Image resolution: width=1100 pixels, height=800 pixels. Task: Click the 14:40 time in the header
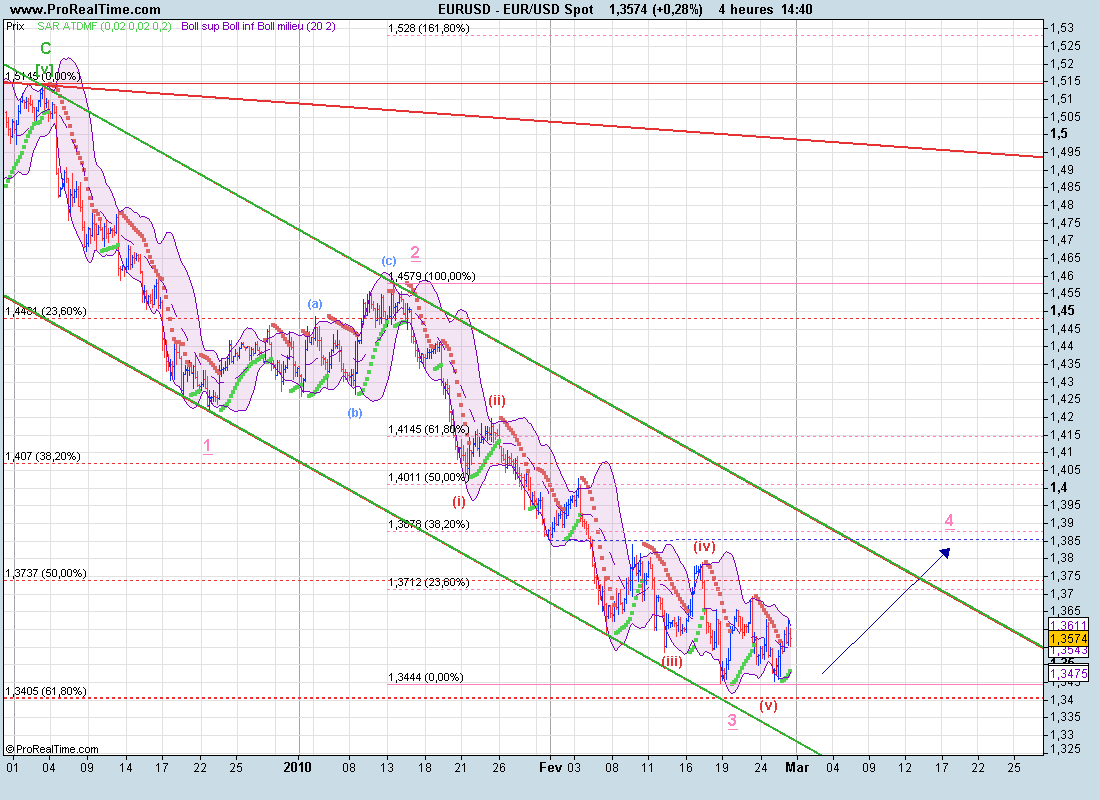click(796, 10)
